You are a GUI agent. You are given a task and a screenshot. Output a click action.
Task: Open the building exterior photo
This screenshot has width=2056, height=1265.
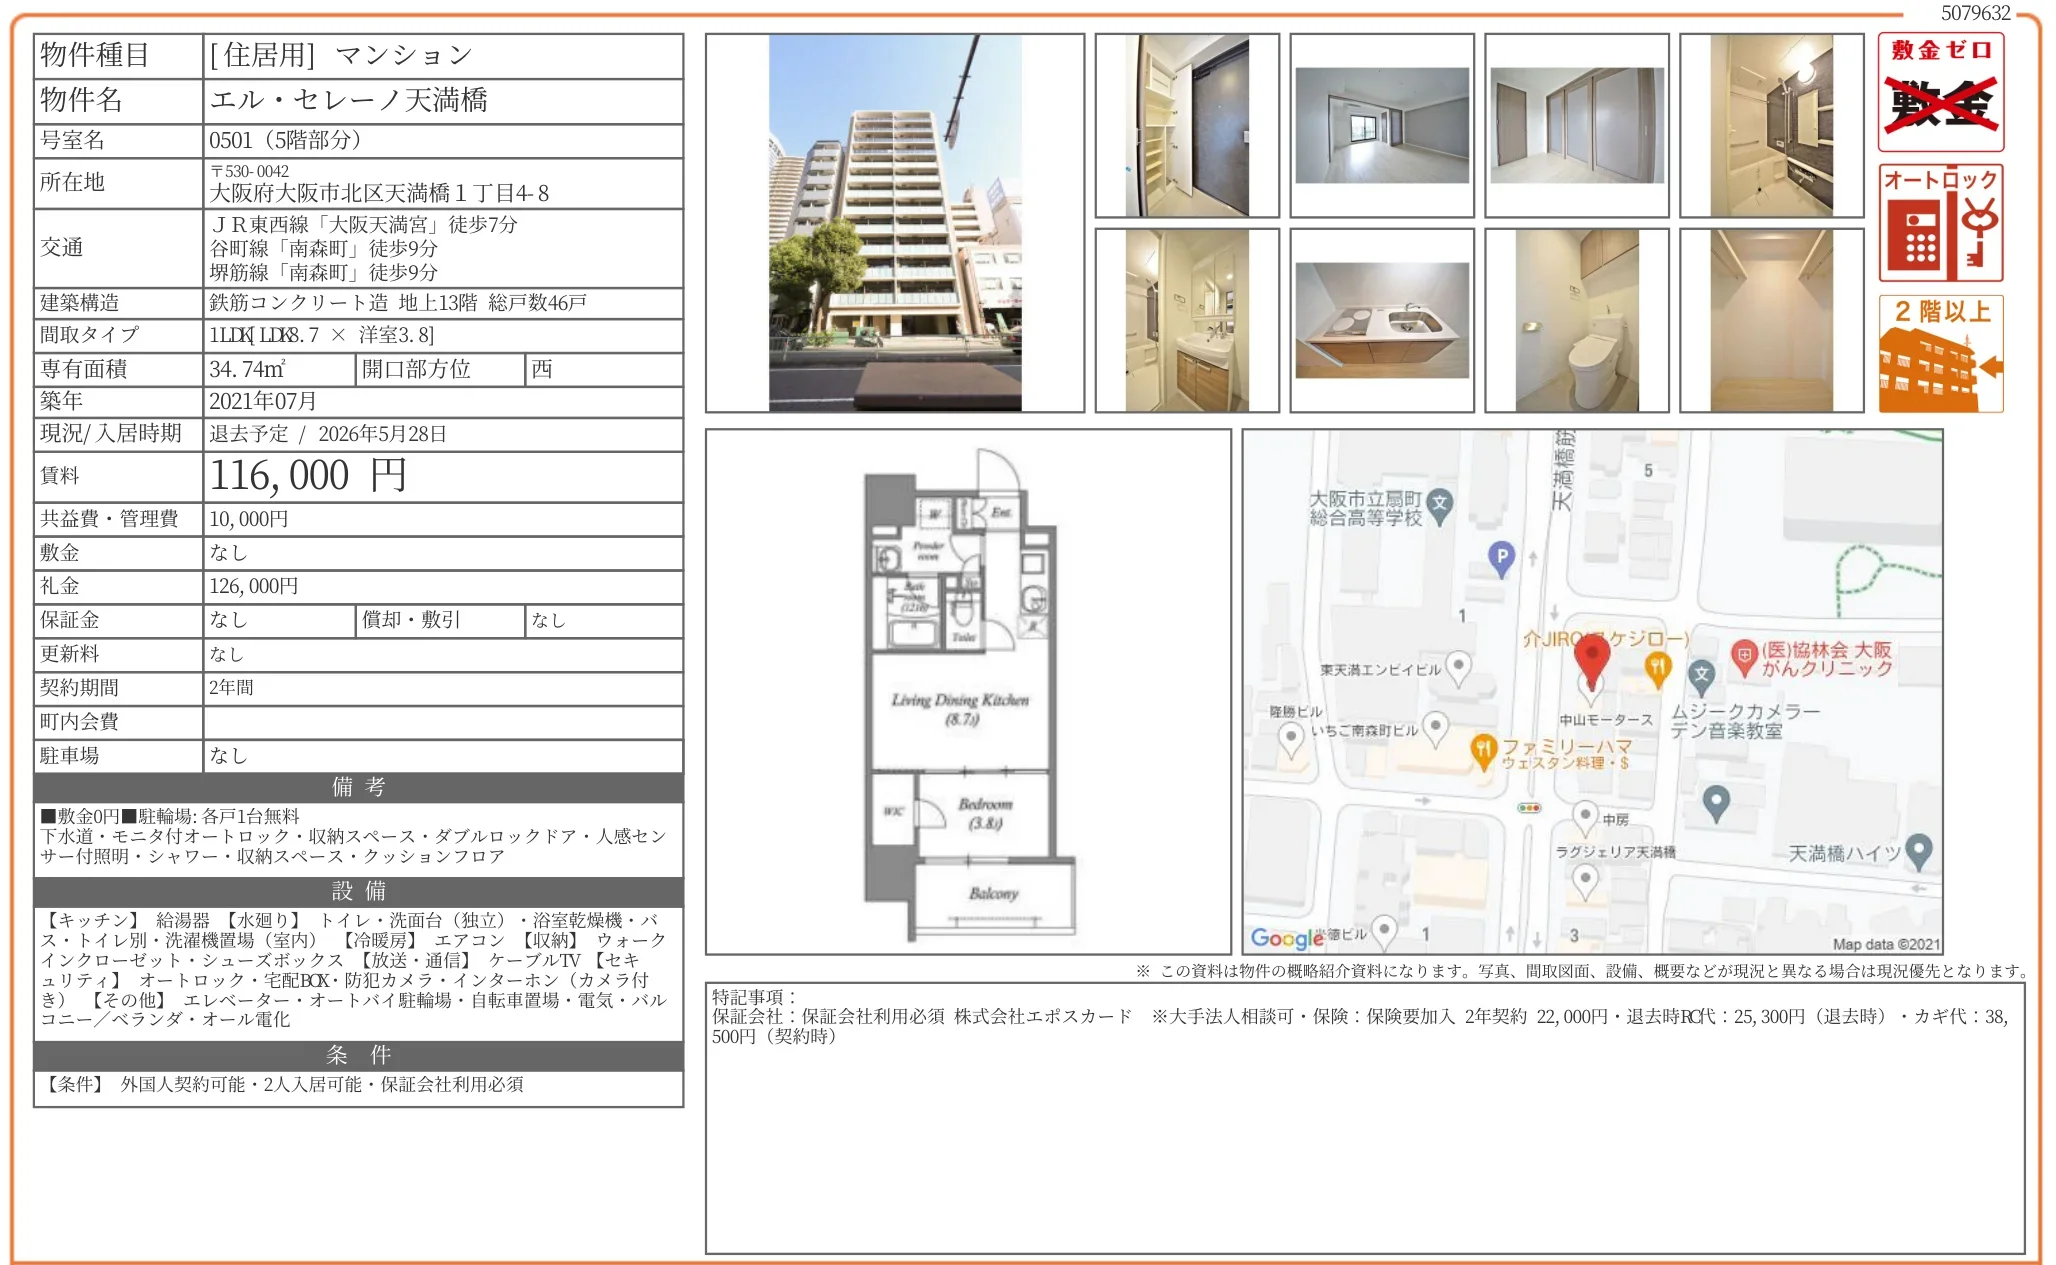coord(895,223)
